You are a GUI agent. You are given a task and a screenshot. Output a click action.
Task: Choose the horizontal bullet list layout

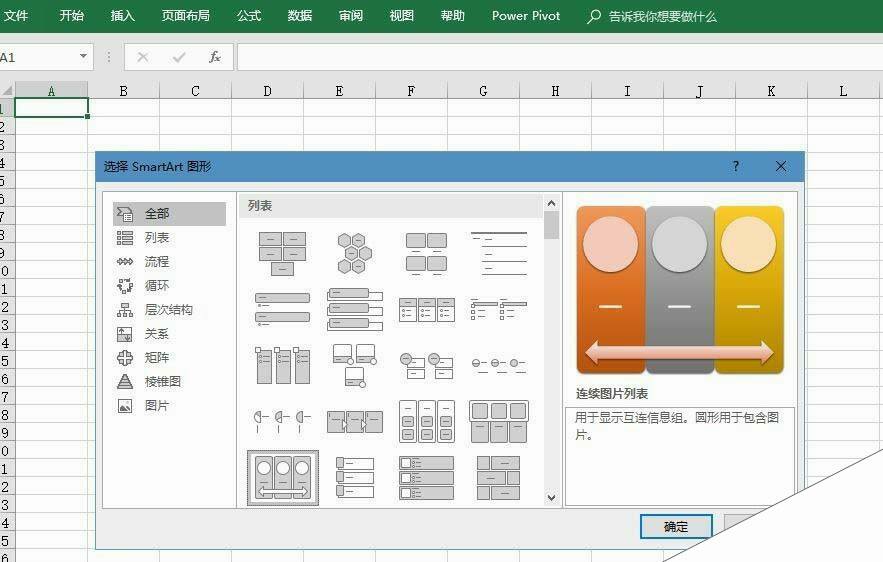click(426, 309)
